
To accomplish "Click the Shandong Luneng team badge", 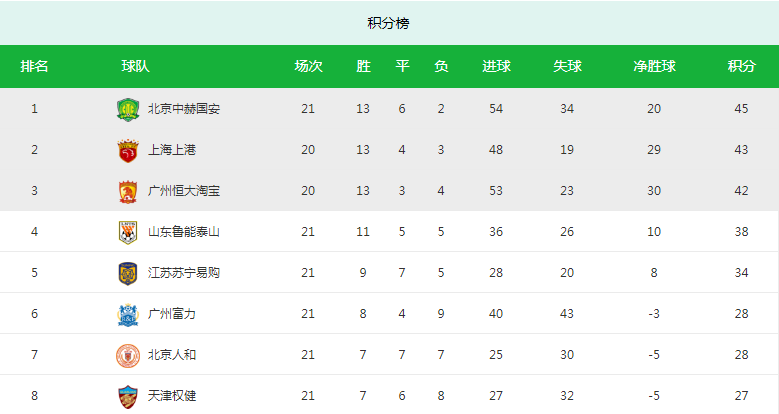I will coord(128,233).
